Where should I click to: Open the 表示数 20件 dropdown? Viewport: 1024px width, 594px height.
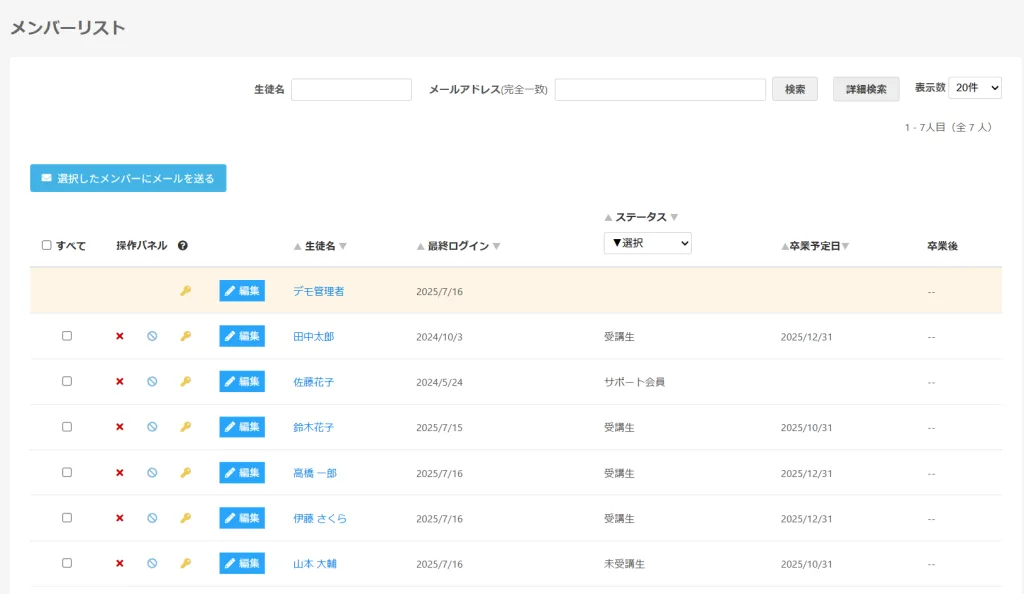(974, 88)
